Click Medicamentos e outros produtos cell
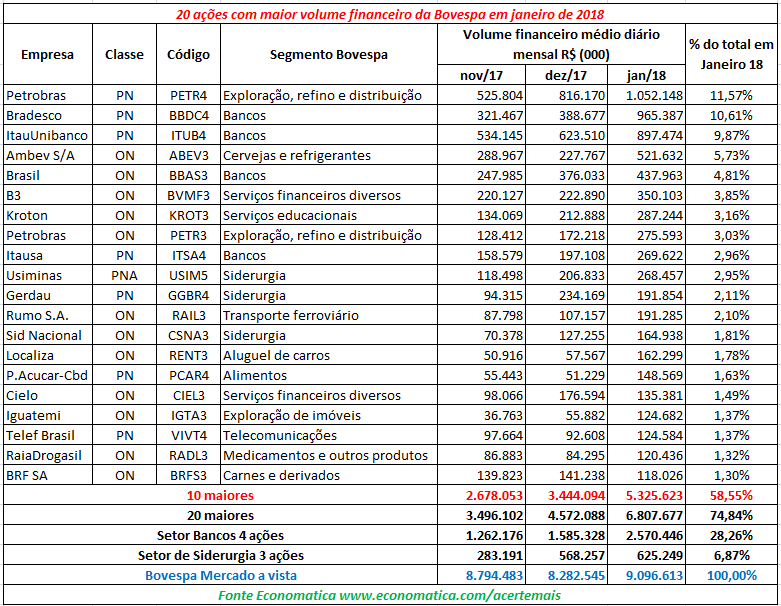The image size is (781, 606). coord(329,455)
